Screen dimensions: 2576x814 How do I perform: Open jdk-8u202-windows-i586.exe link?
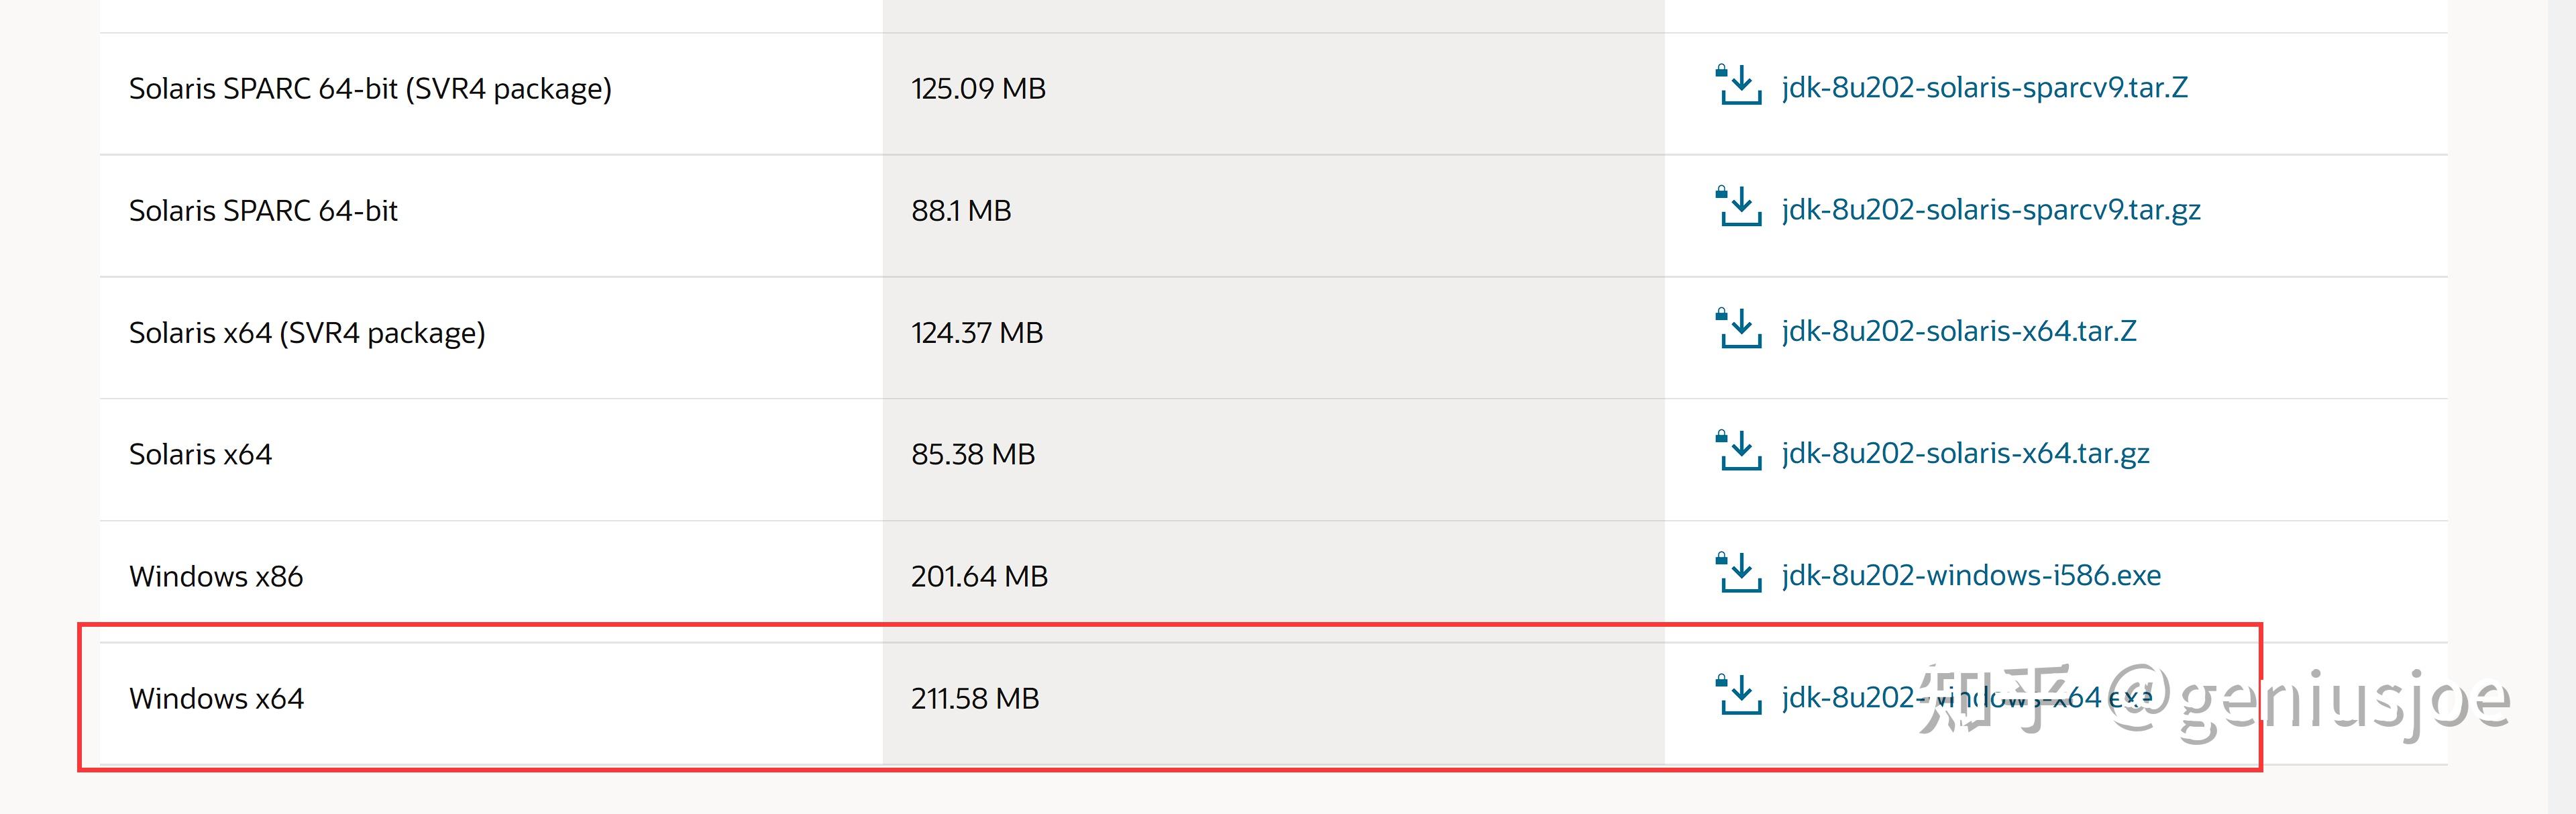point(1970,576)
